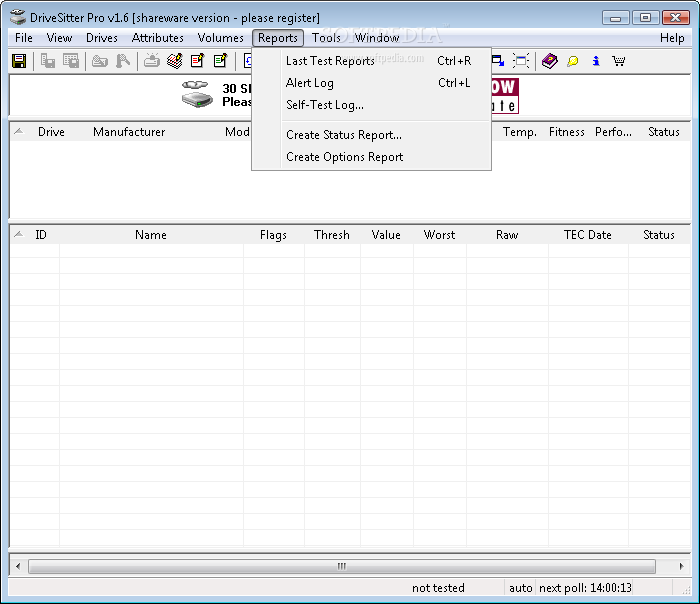Screen dimensions: 700x604
Task: Click the horizontal scrollbar right arrow
Action: point(681,566)
